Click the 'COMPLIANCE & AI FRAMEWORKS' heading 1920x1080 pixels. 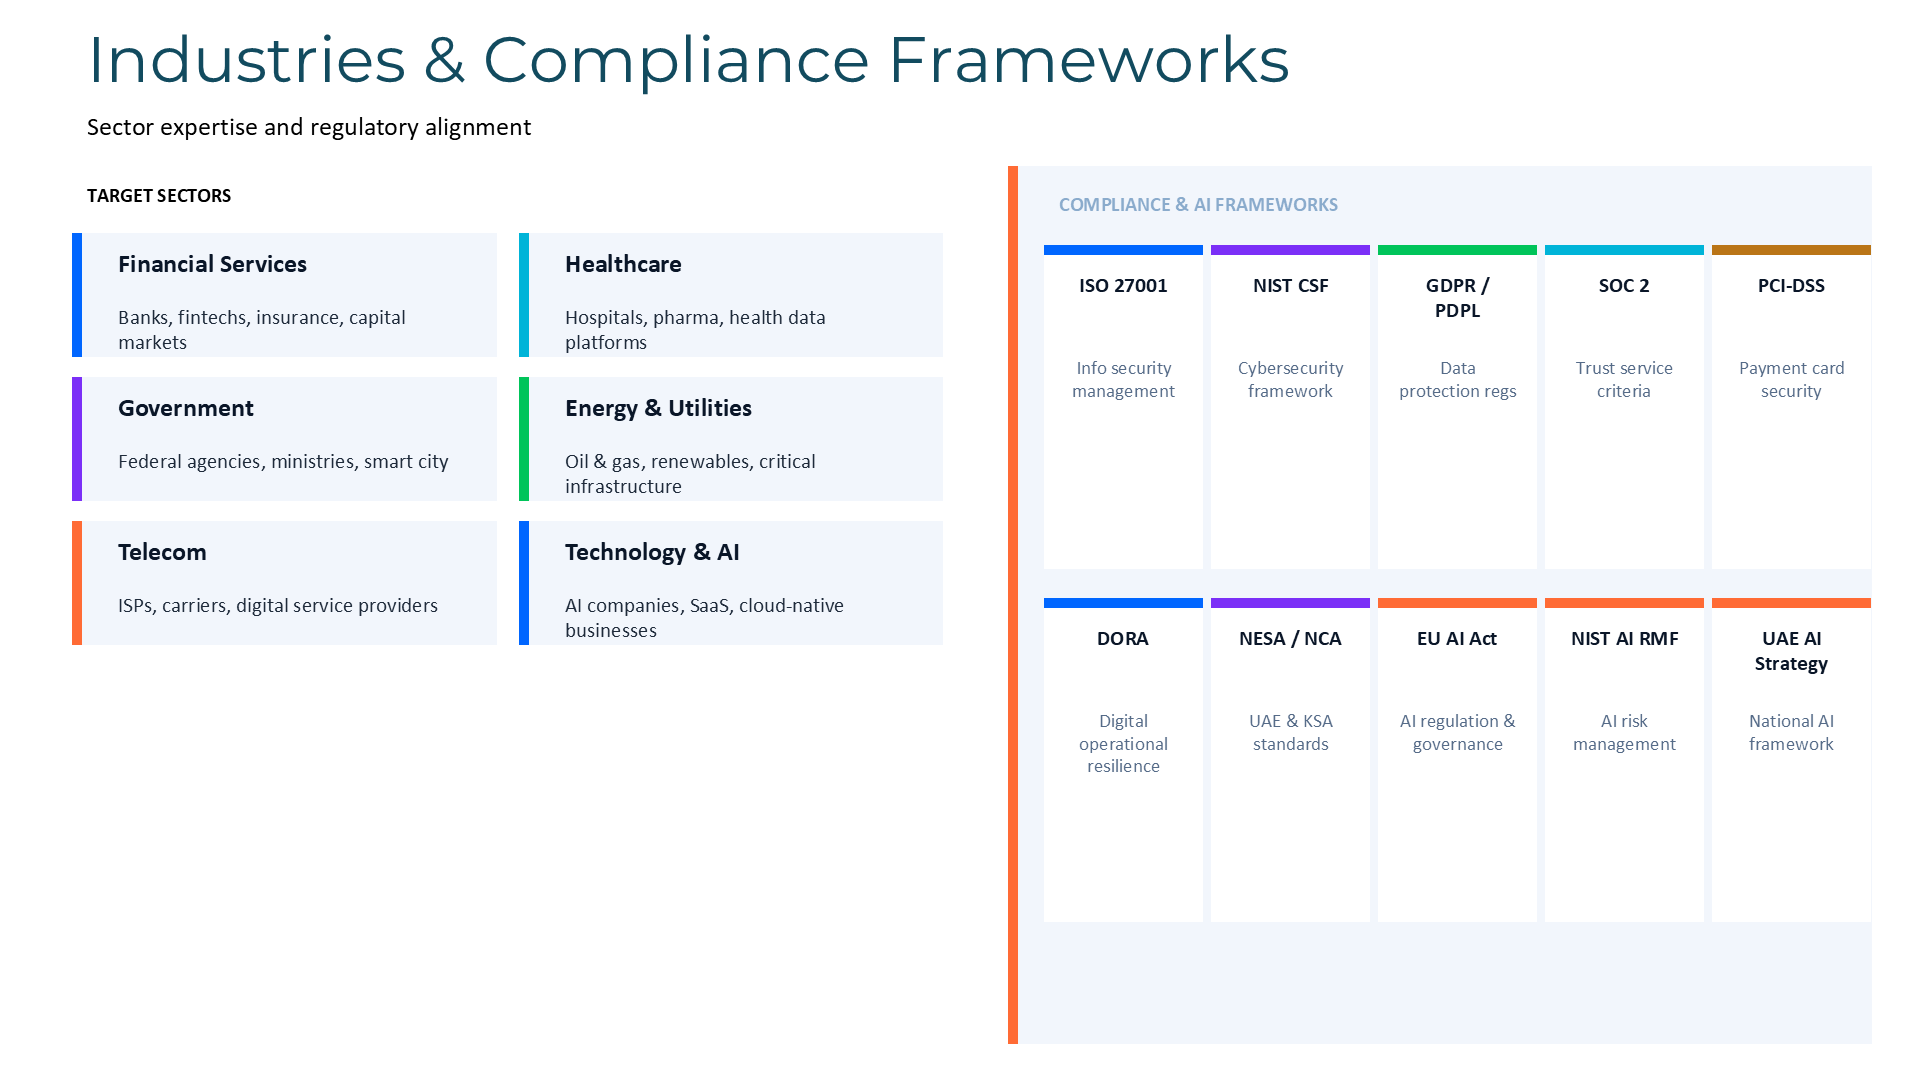pos(1198,205)
